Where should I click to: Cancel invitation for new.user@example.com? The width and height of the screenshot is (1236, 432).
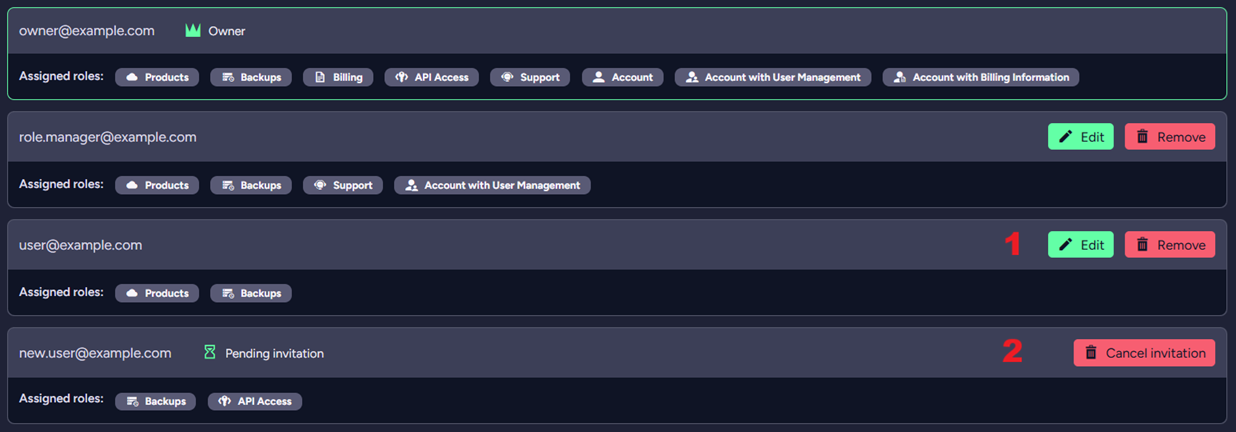tap(1144, 353)
